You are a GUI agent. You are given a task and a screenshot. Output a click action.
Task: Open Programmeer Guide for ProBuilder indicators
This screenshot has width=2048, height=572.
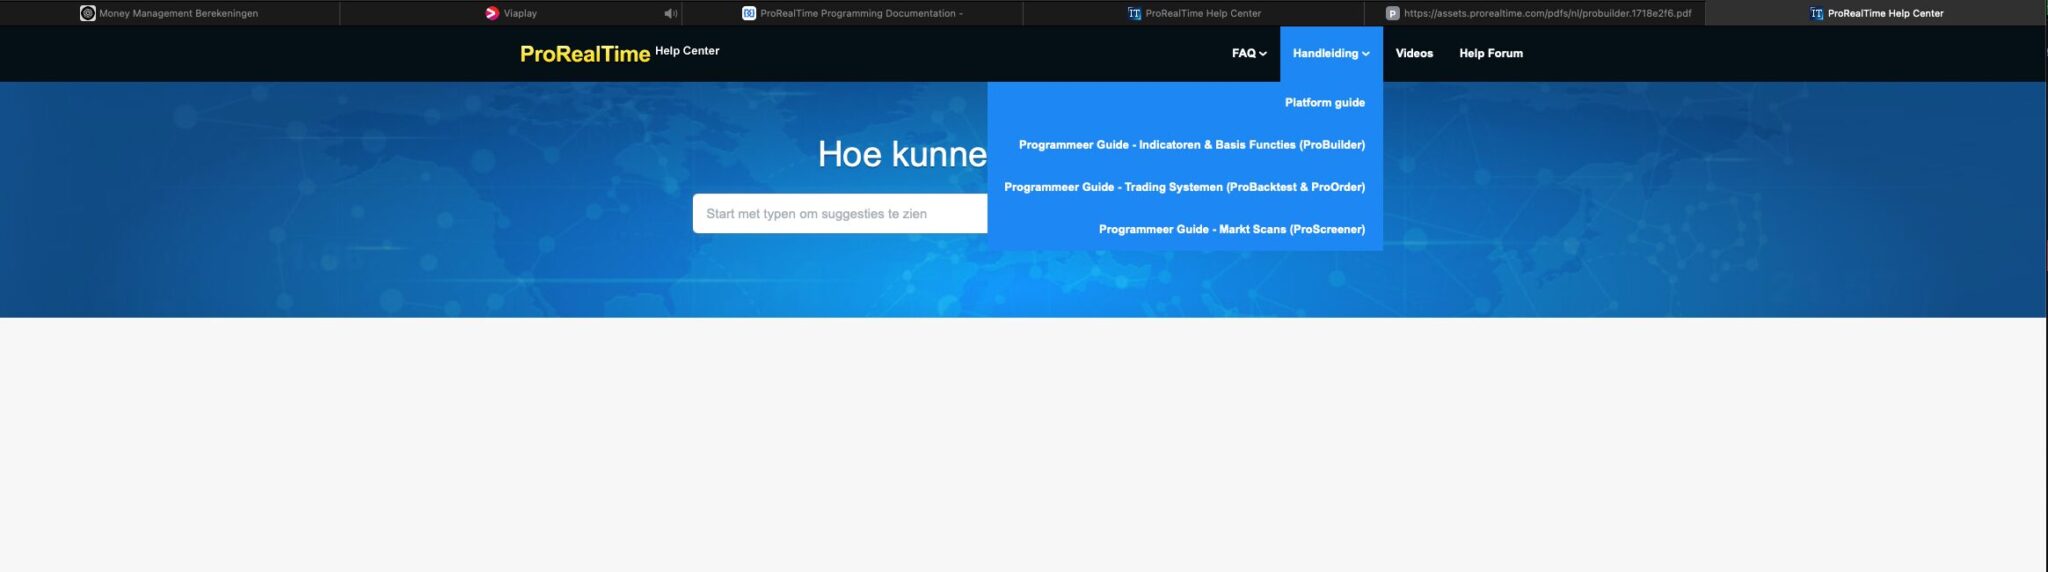[x=1192, y=144]
